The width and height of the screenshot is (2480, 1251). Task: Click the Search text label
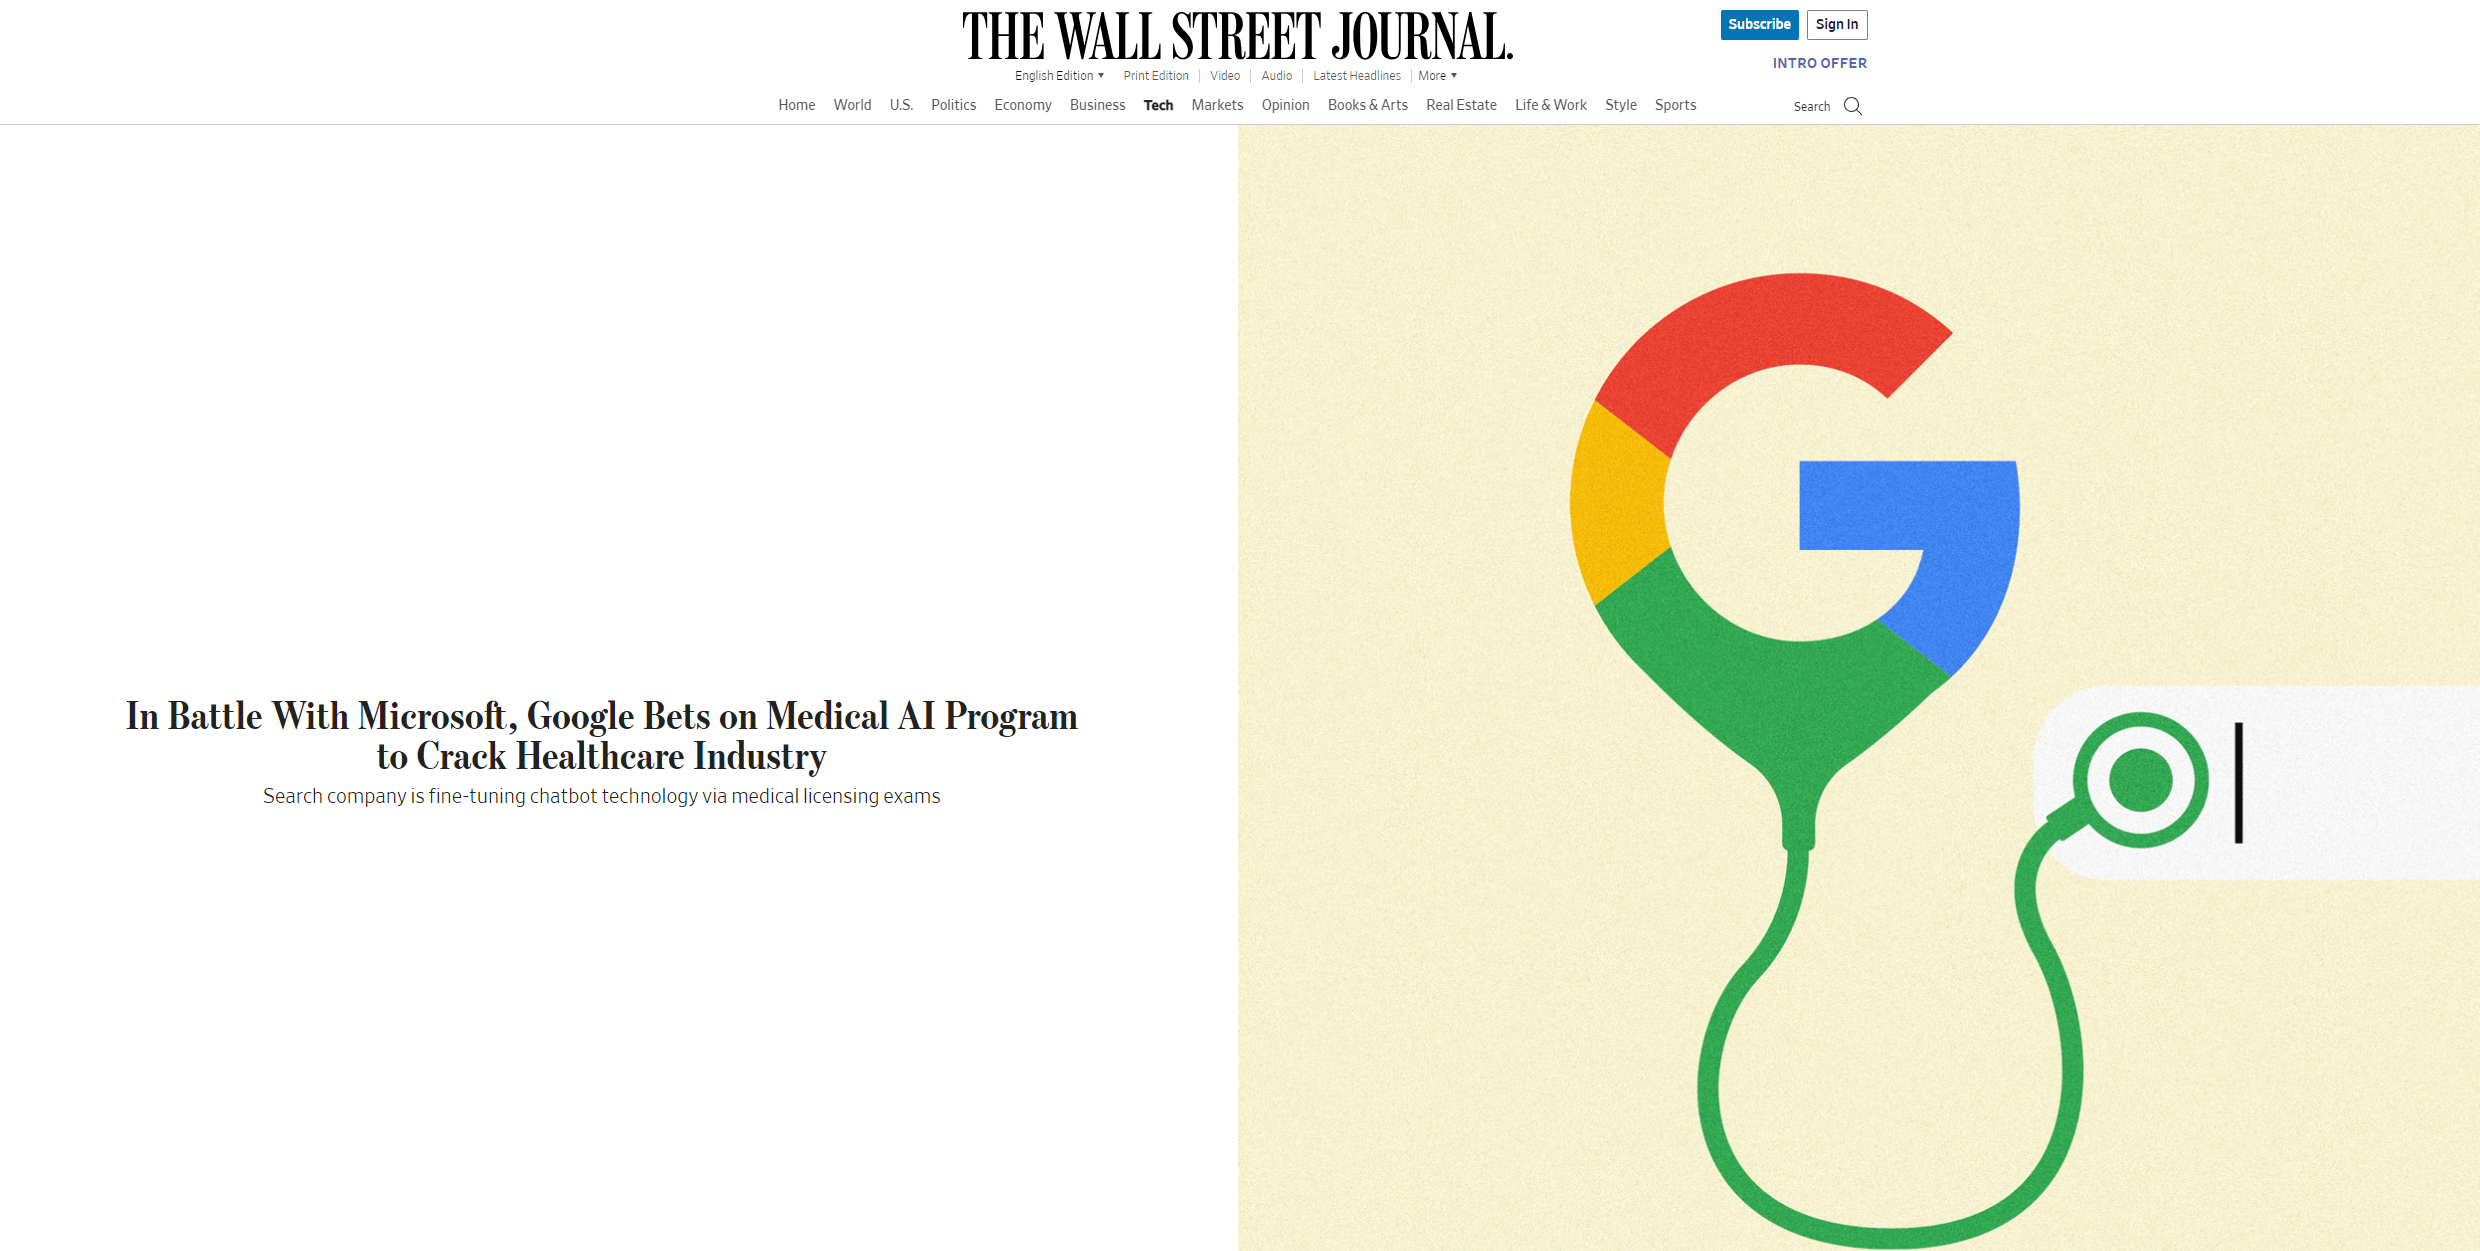[x=1812, y=107]
